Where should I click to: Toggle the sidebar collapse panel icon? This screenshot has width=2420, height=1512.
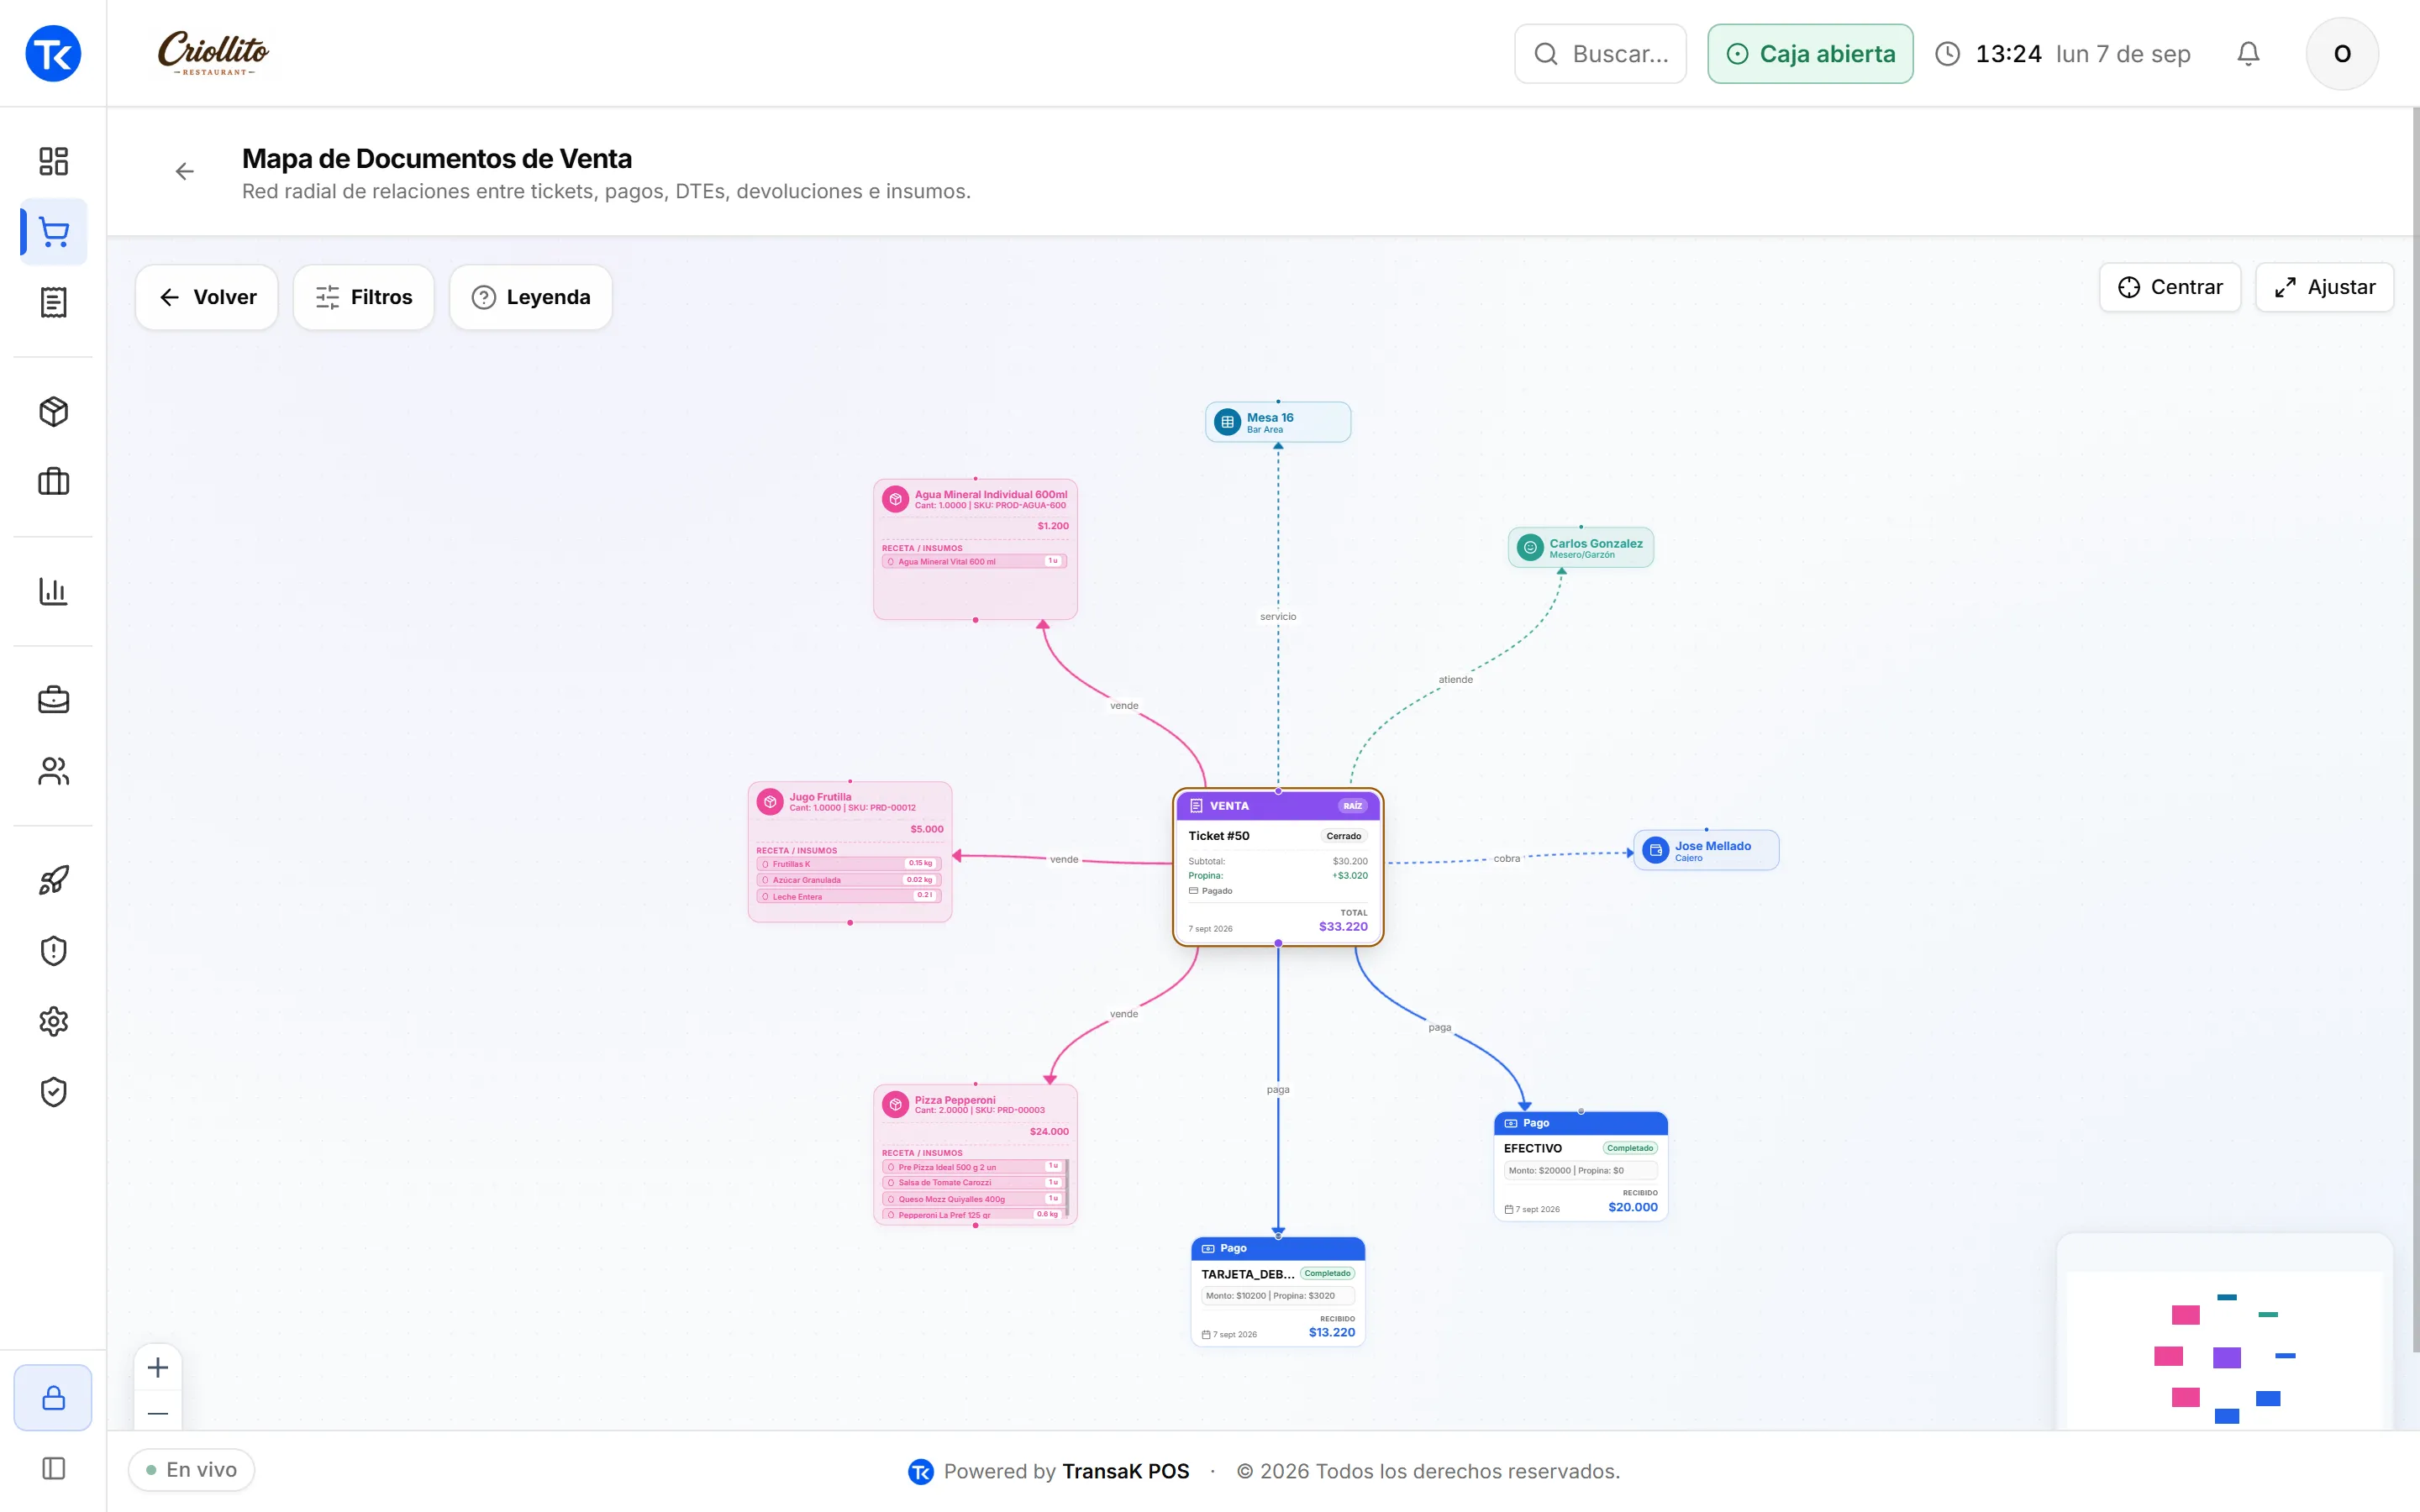coord(53,1468)
